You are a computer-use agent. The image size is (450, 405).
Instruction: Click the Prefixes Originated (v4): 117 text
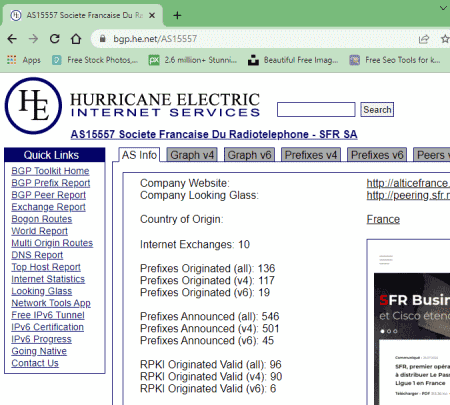[207, 280]
